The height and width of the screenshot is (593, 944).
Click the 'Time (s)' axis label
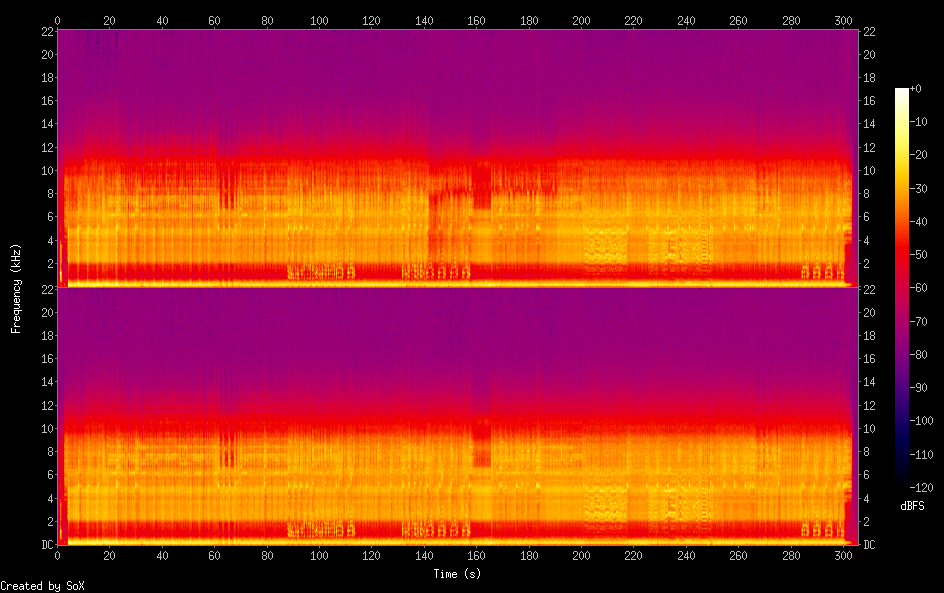459,574
